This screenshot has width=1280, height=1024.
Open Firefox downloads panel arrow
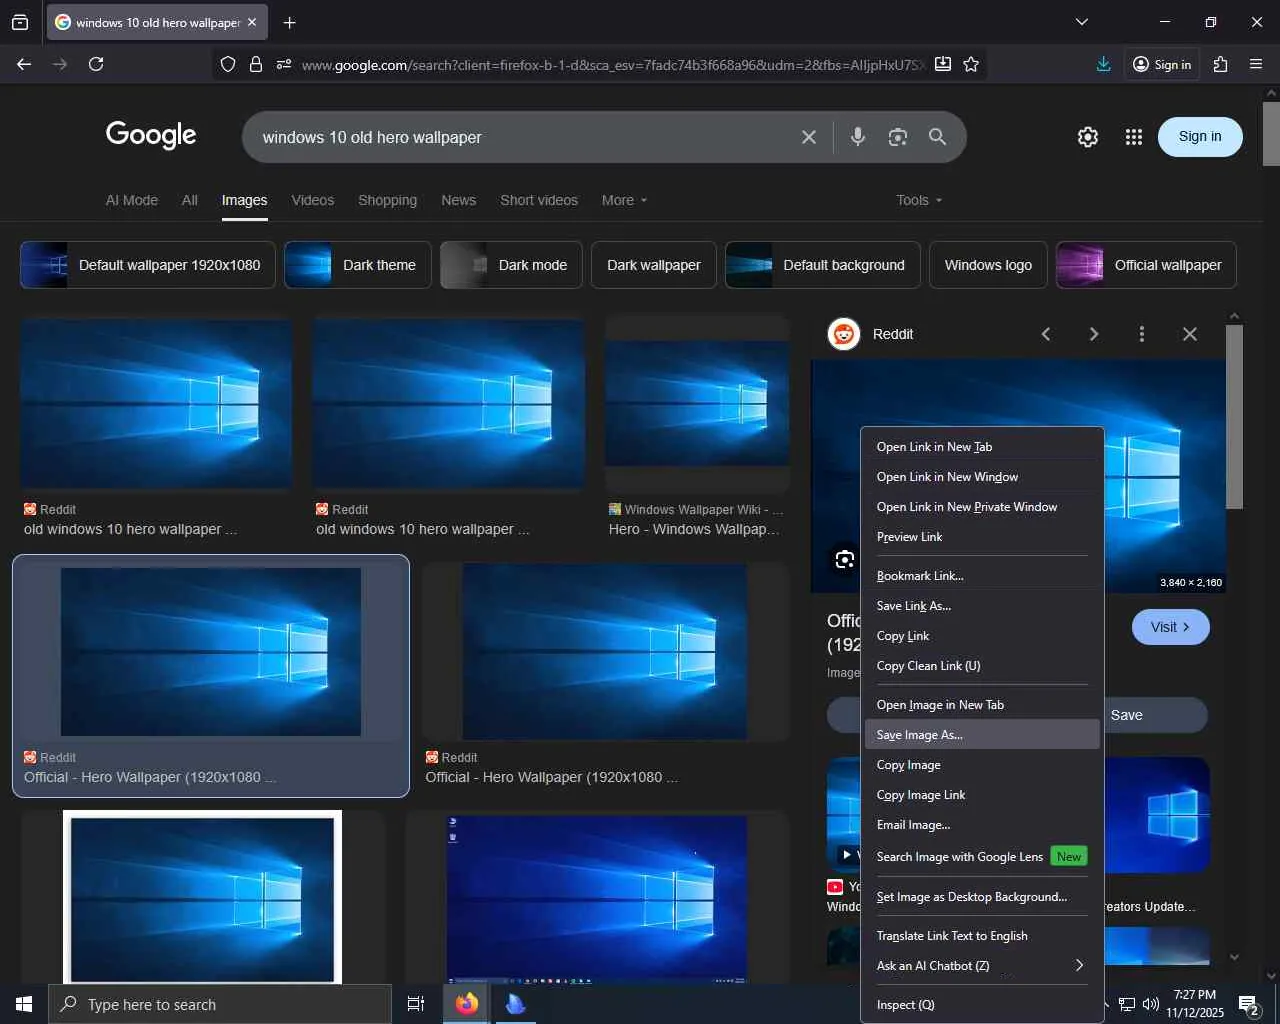[1103, 64]
